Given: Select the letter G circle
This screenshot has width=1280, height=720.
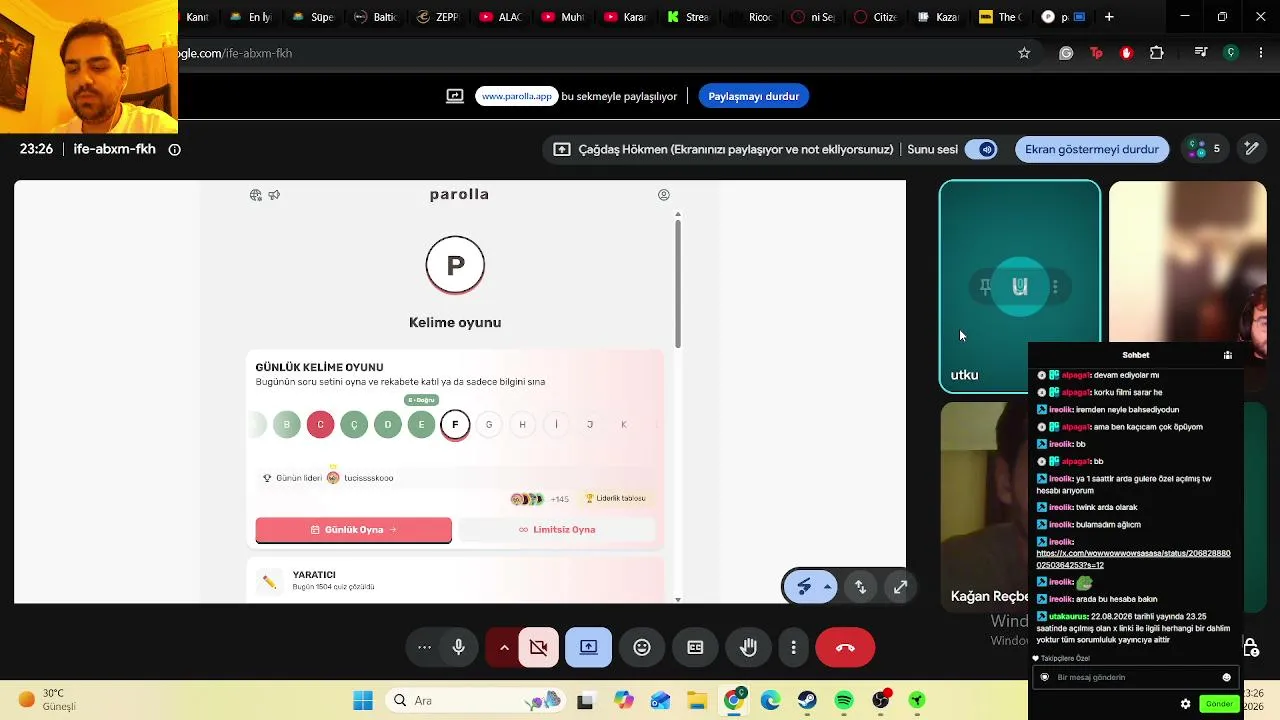Looking at the screenshot, I should (x=489, y=425).
